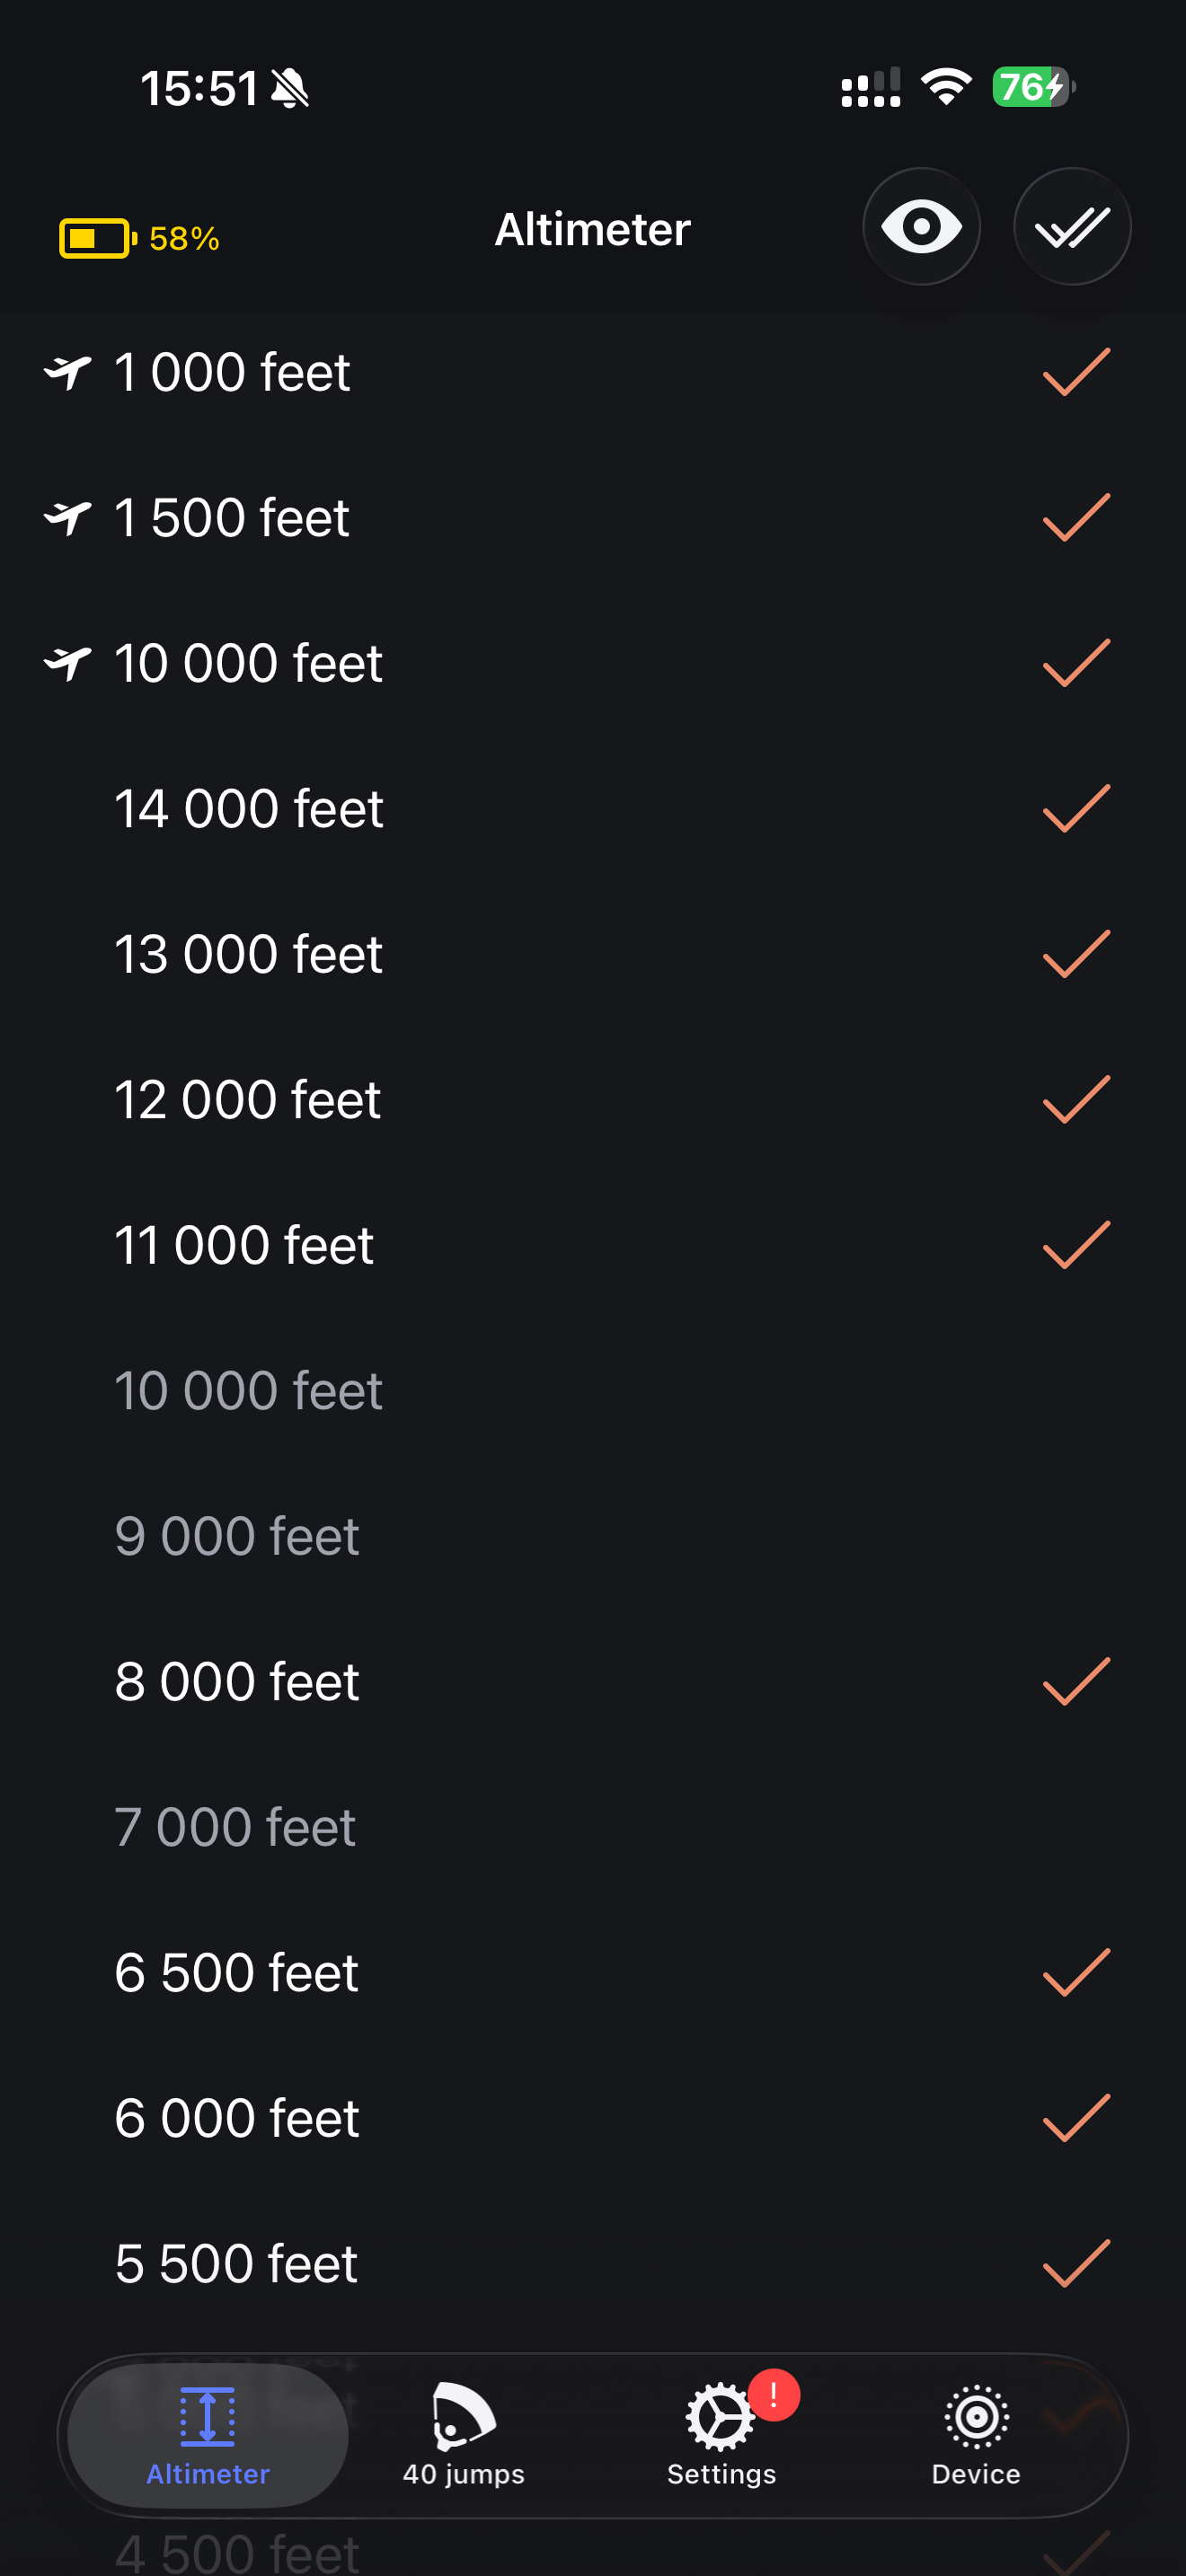Tap the eye visibility icon in header
Screen dimensions: 1186x2576
[921, 227]
